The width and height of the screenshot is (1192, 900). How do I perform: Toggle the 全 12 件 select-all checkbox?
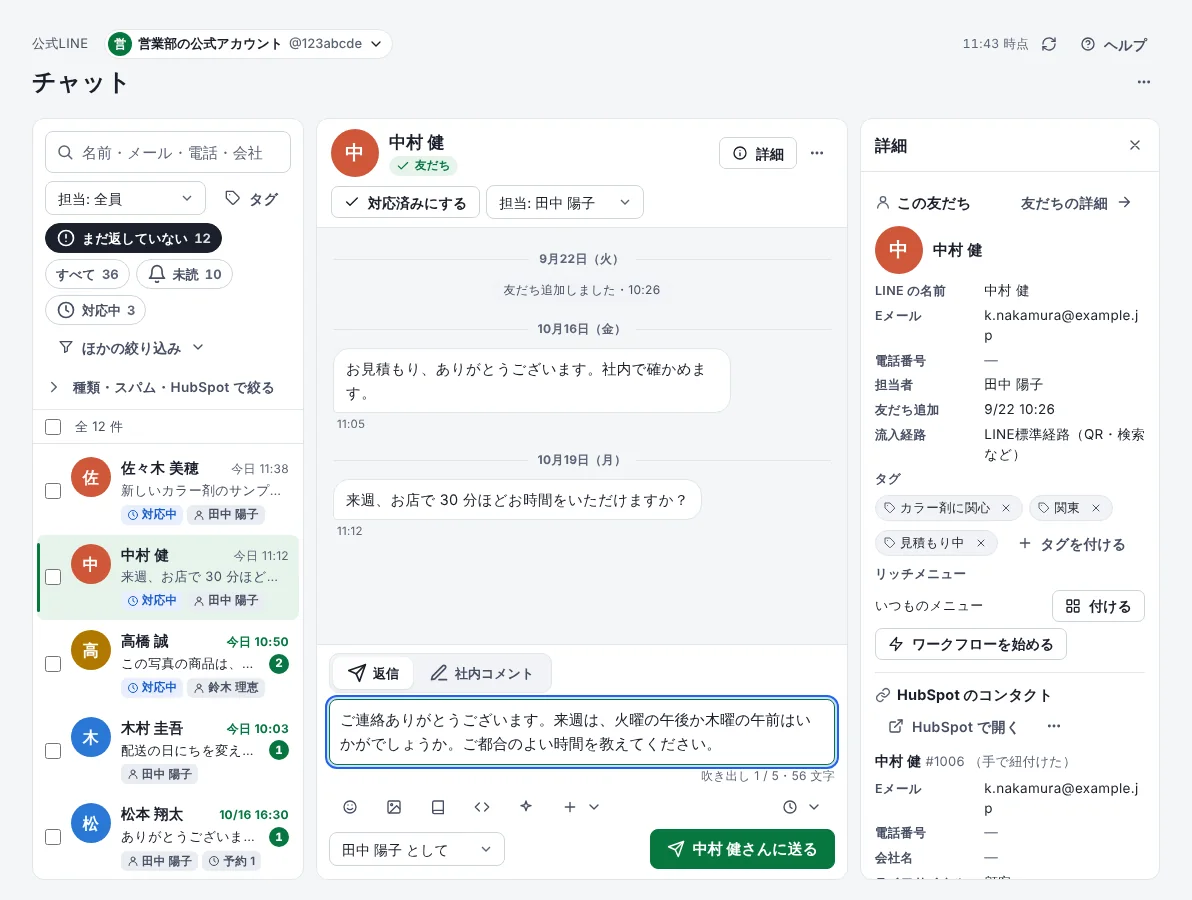coord(53,426)
